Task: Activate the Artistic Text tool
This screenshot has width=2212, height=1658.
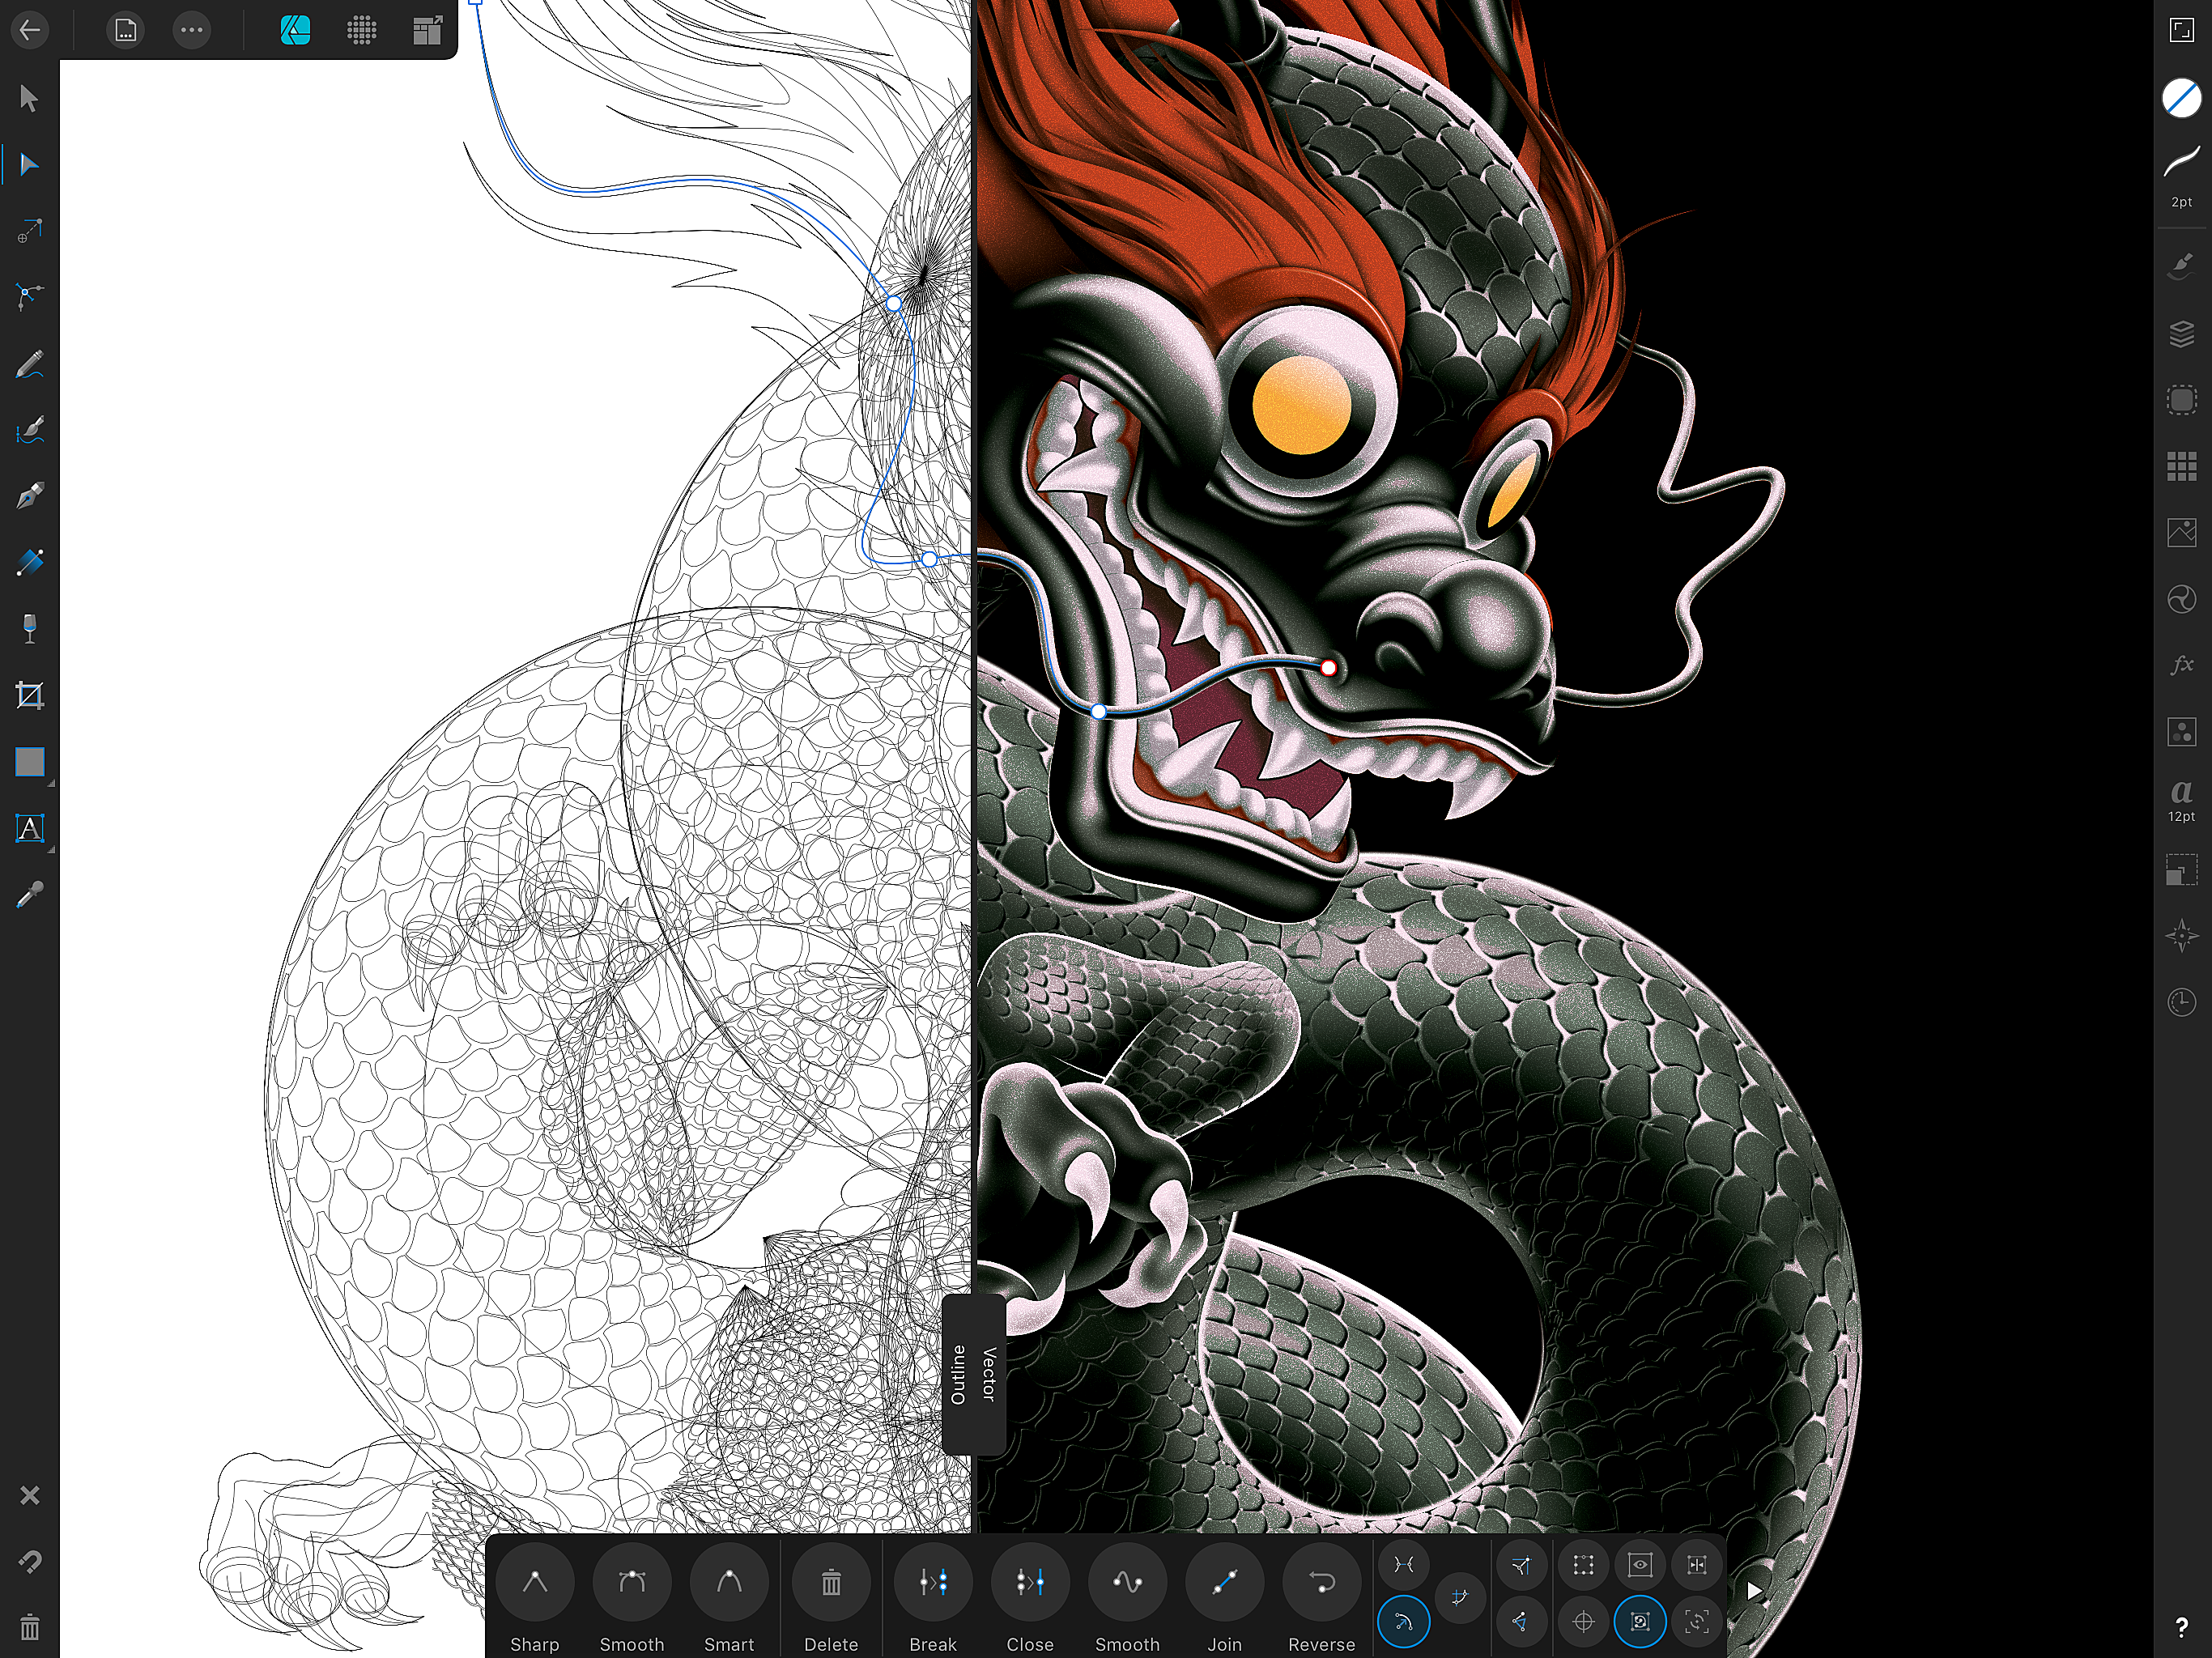Action: [29, 828]
